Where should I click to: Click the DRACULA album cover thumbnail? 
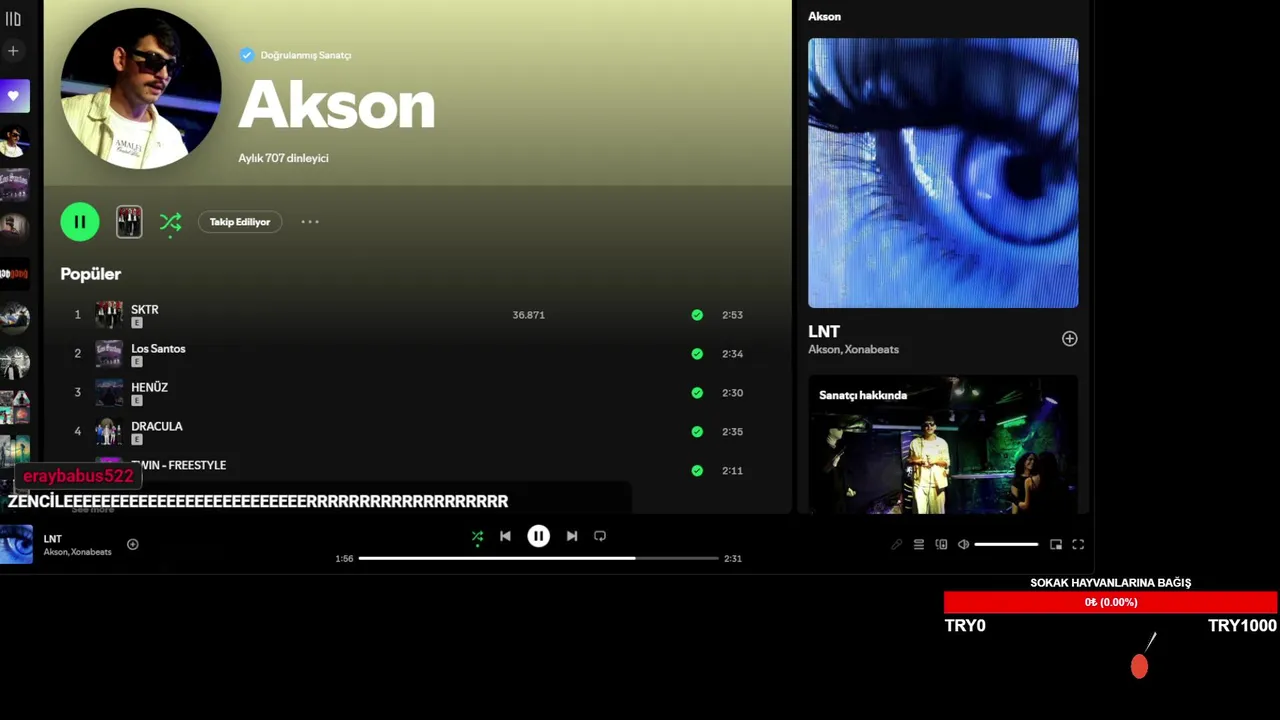click(109, 432)
